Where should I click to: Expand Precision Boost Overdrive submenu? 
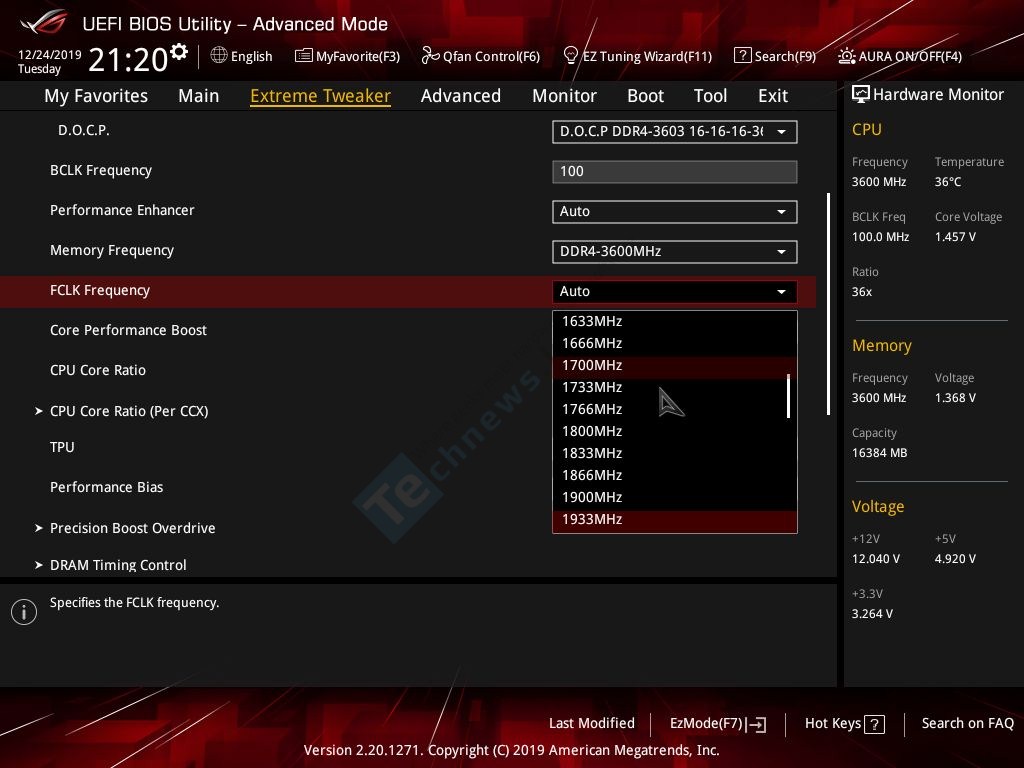132,528
